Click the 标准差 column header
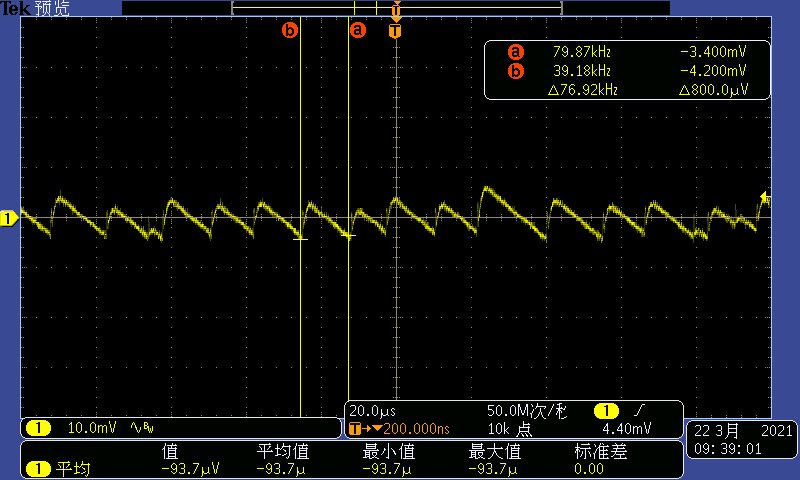 (601, 451)
